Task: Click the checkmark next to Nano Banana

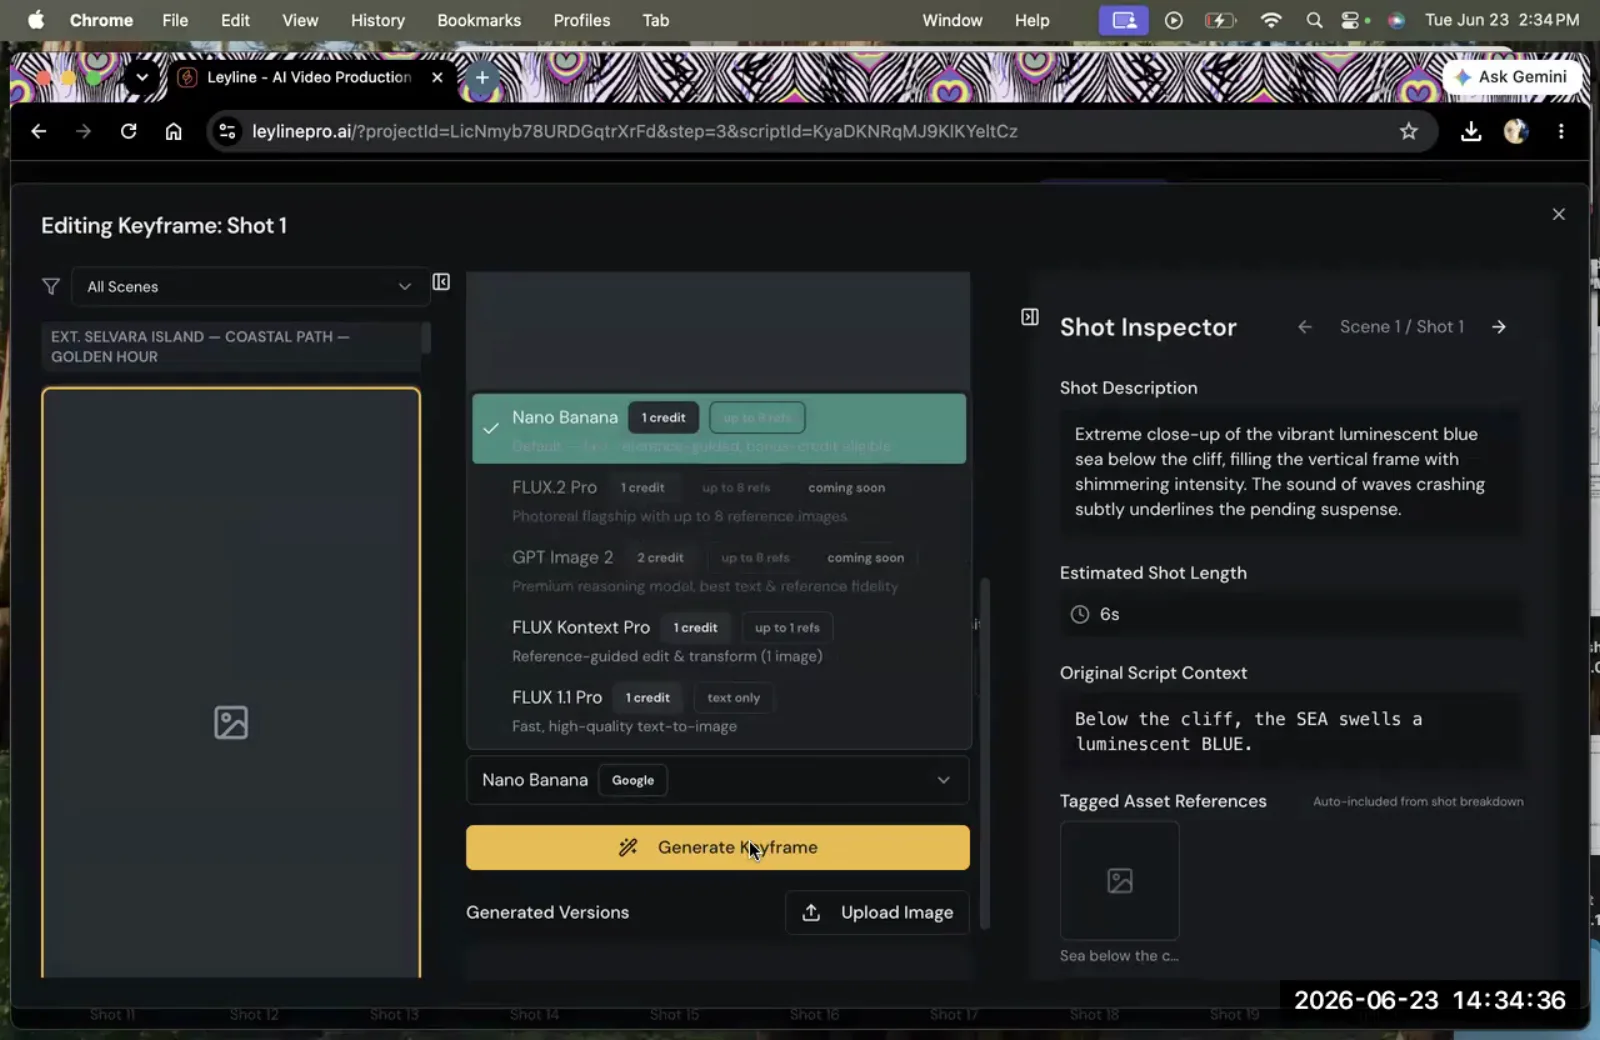Action: (491, 428)
